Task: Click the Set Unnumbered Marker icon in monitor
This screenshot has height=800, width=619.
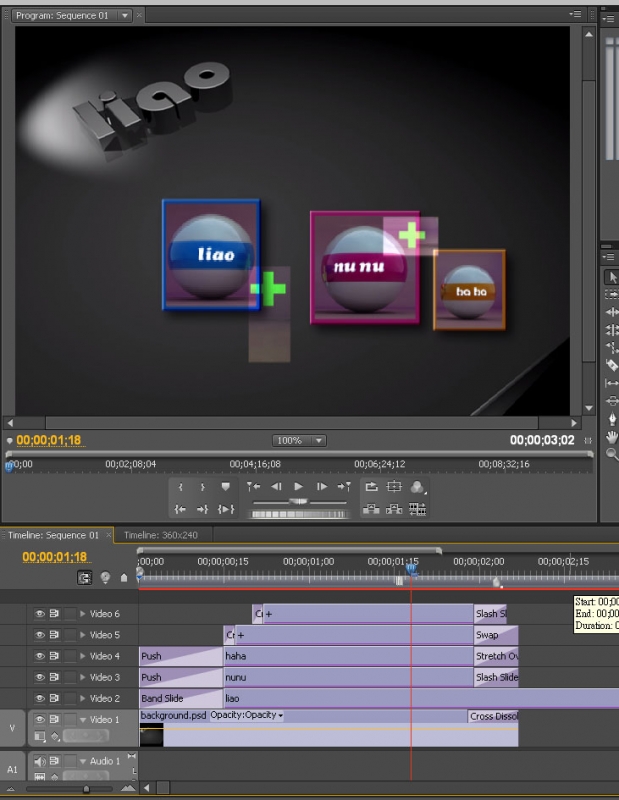Action: pyautogui.click(x=226, y=487)
